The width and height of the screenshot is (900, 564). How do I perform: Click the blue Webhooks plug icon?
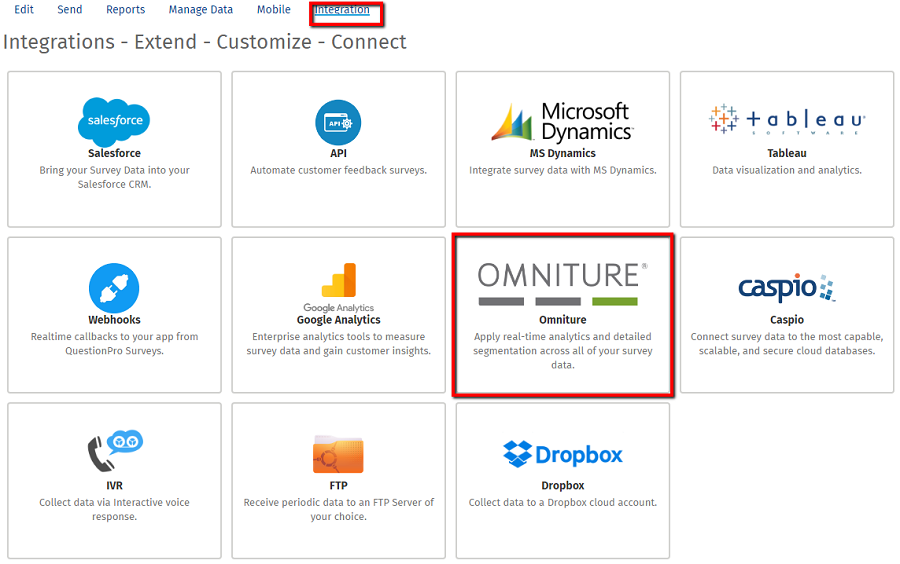pos(114,287)
